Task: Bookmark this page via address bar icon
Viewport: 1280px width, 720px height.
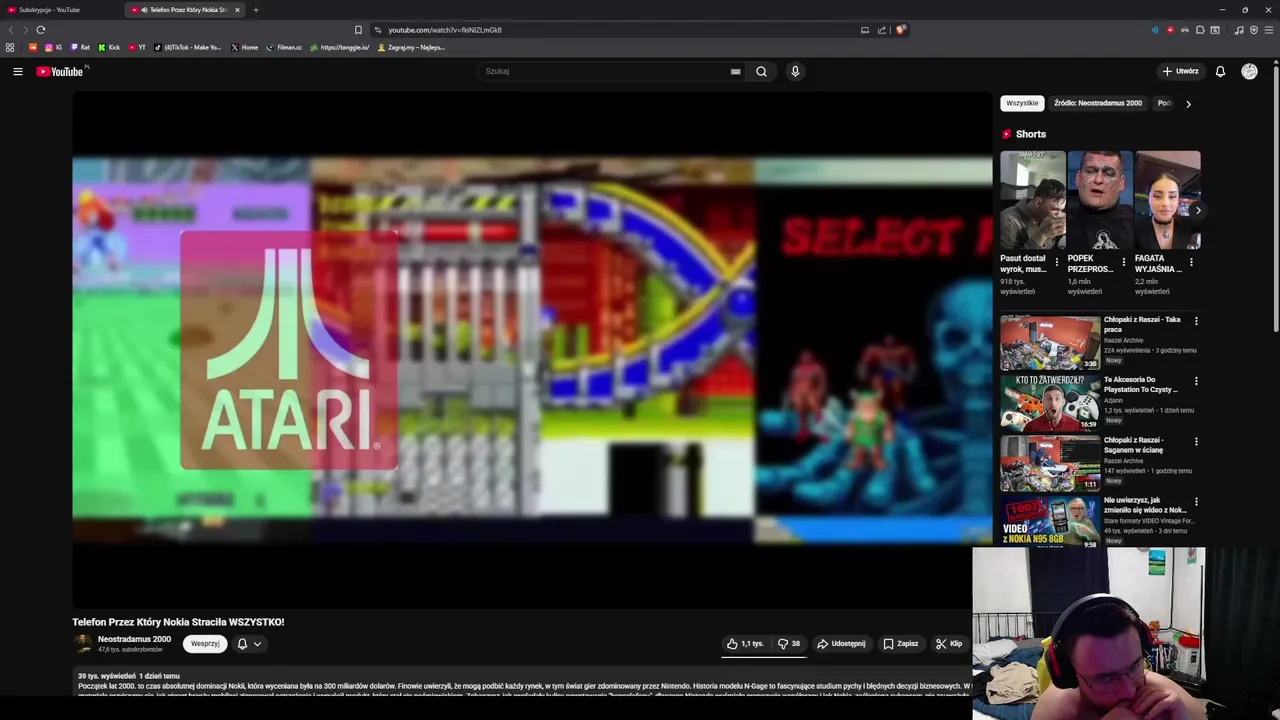Action: (x=358, y=30)
